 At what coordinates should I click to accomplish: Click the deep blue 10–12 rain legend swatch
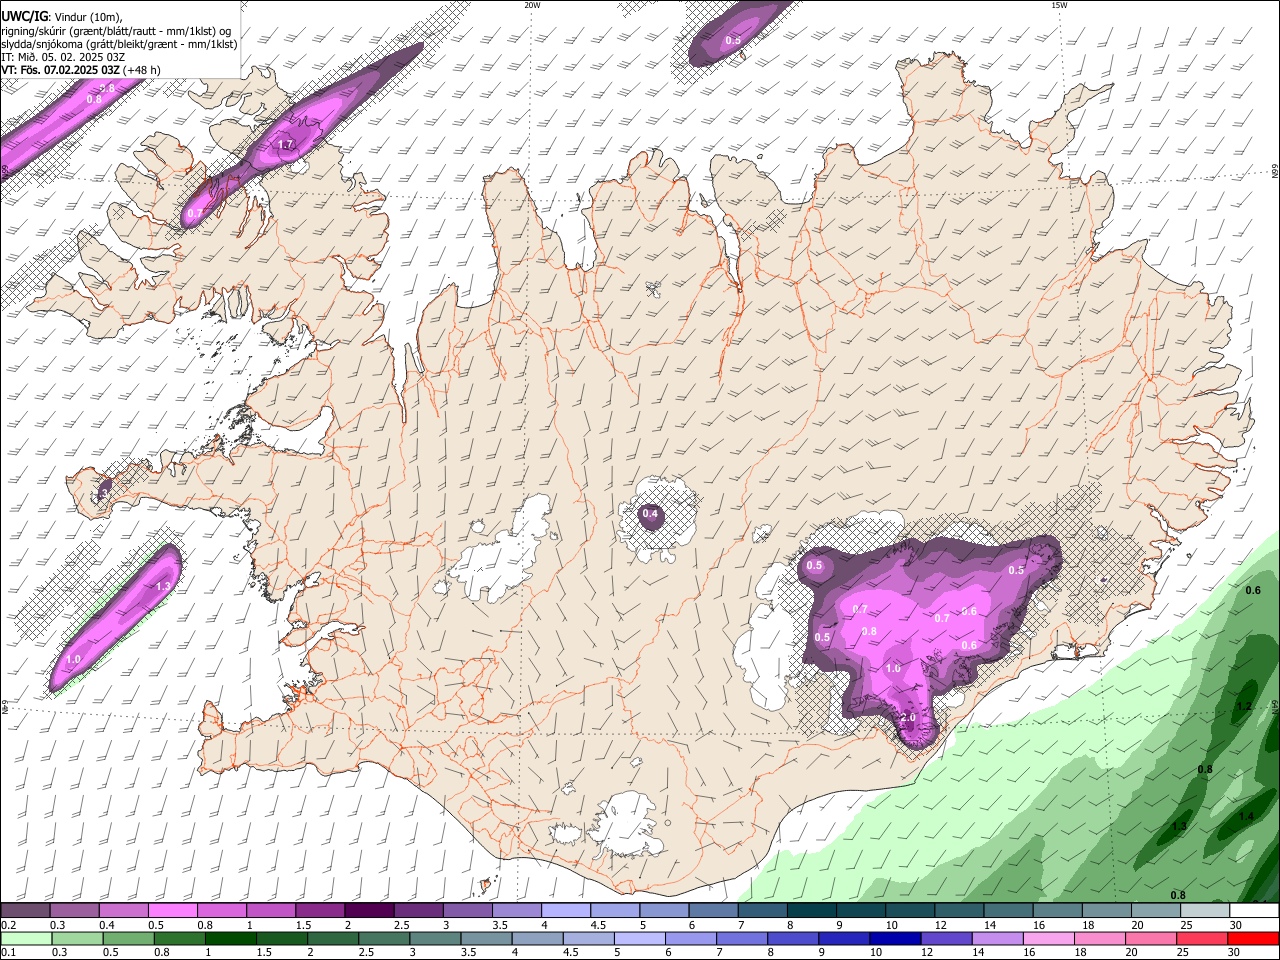pos(894,939)
